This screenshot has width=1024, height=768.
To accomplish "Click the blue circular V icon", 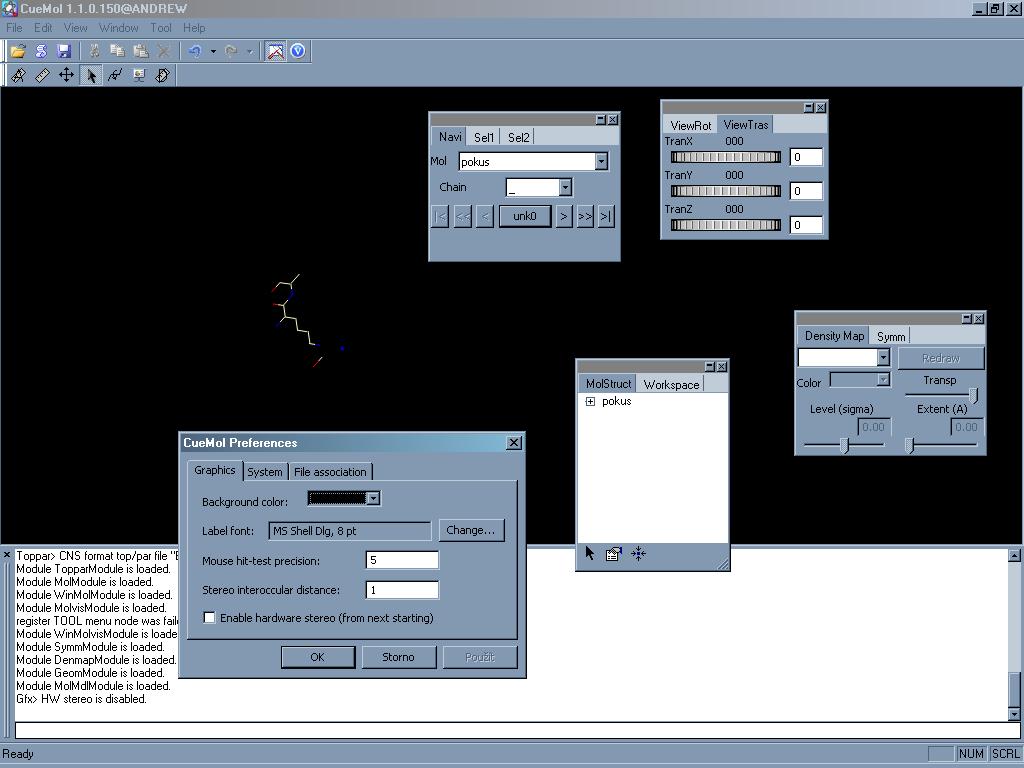I will (x=298, y=51).
